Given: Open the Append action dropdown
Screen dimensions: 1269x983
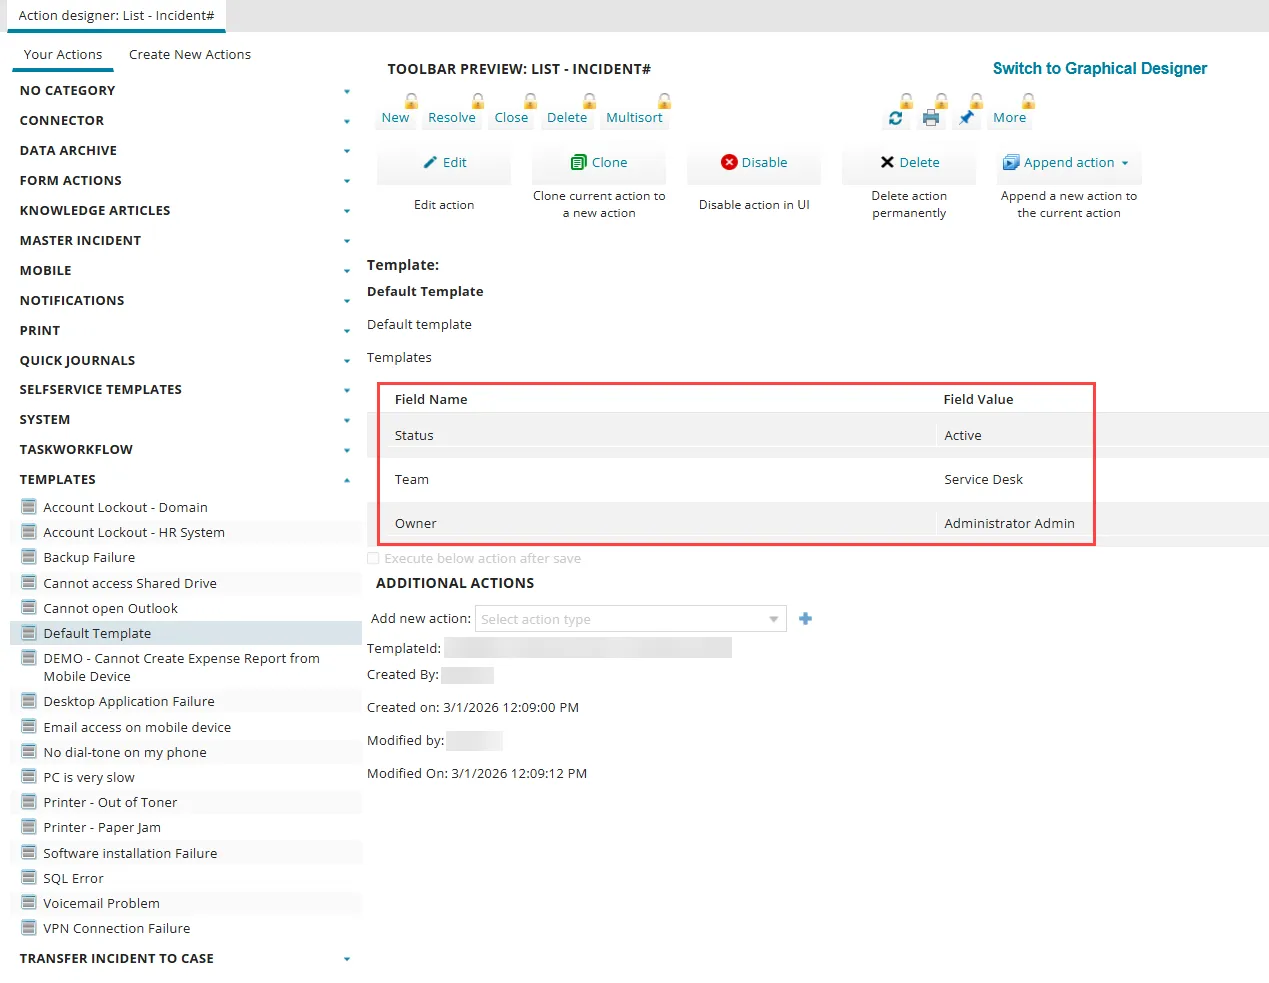Looking at the screenshot, I should pos(1069,163).
